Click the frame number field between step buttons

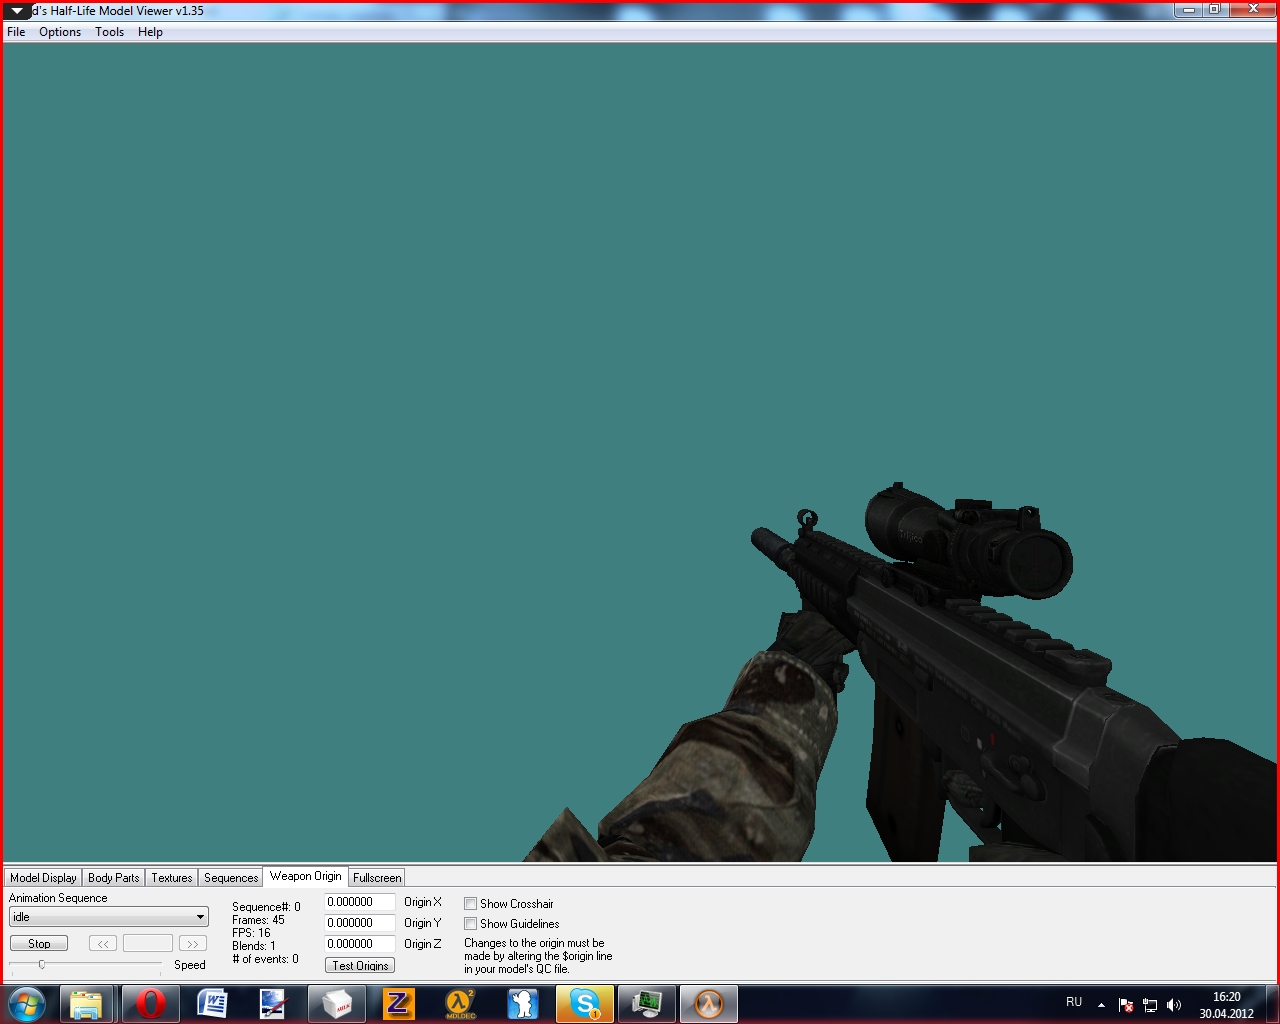(x=148, y=943)
